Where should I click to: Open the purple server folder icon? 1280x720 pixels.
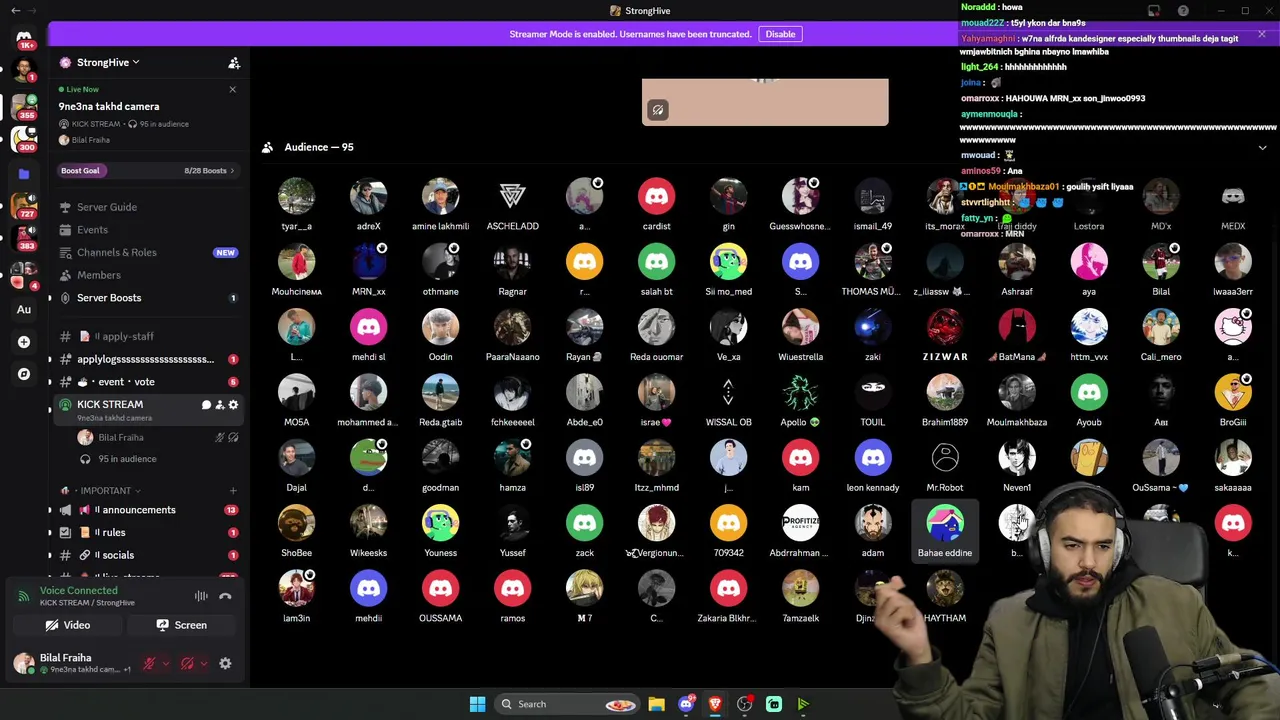point(24,174)
